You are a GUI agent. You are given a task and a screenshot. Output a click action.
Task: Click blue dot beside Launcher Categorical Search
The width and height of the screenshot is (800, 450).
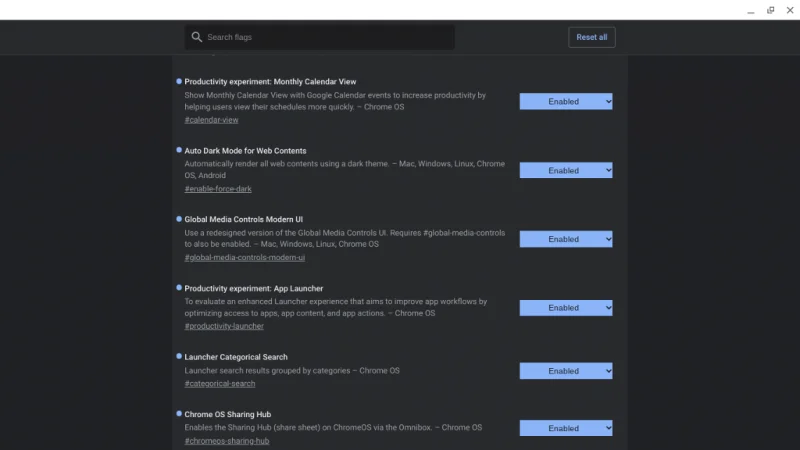[179, 356]
